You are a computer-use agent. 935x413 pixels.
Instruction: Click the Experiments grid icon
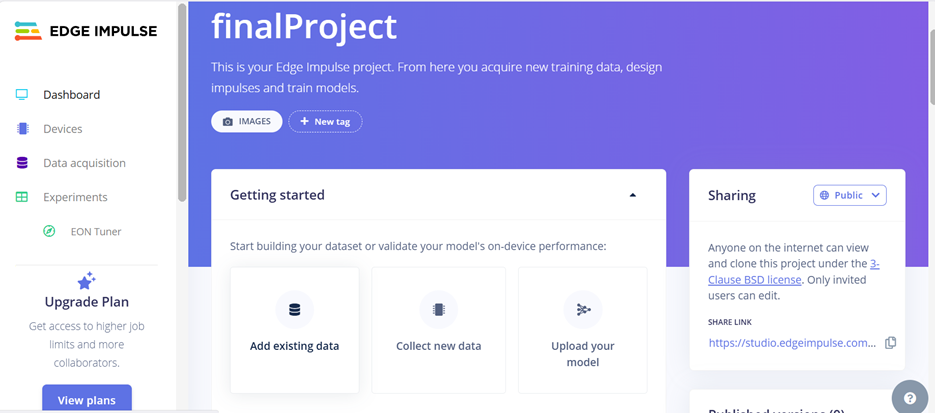pos(22,197)
